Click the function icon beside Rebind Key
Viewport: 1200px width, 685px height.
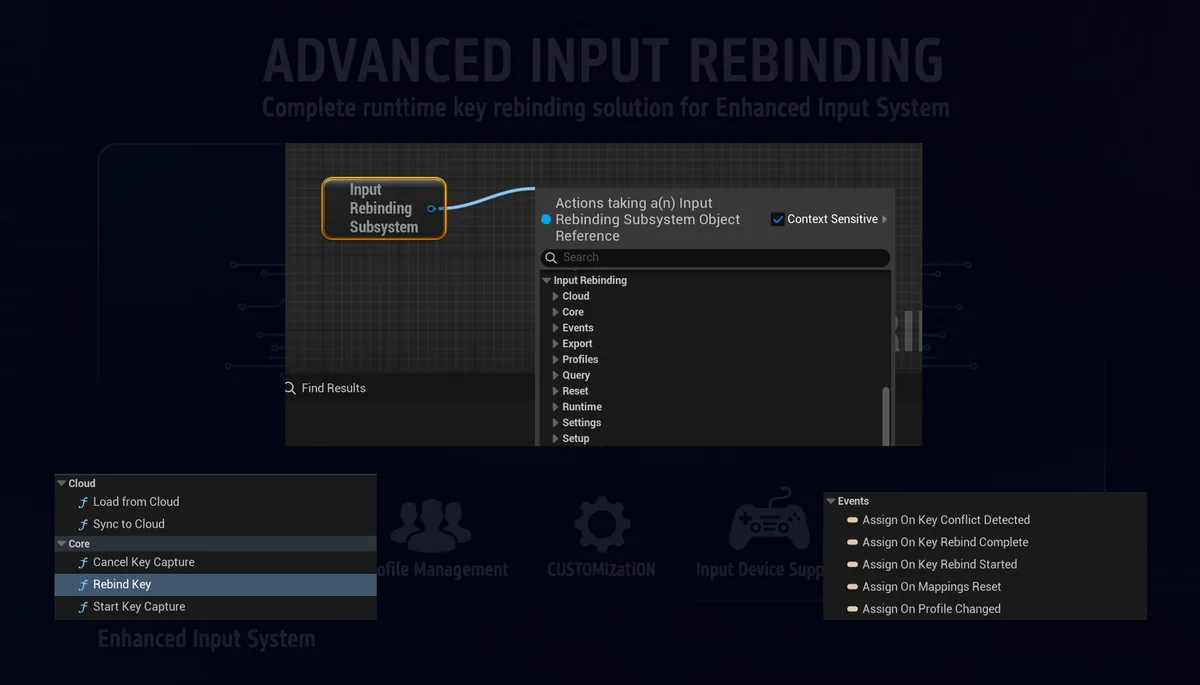tap(83, 584)
